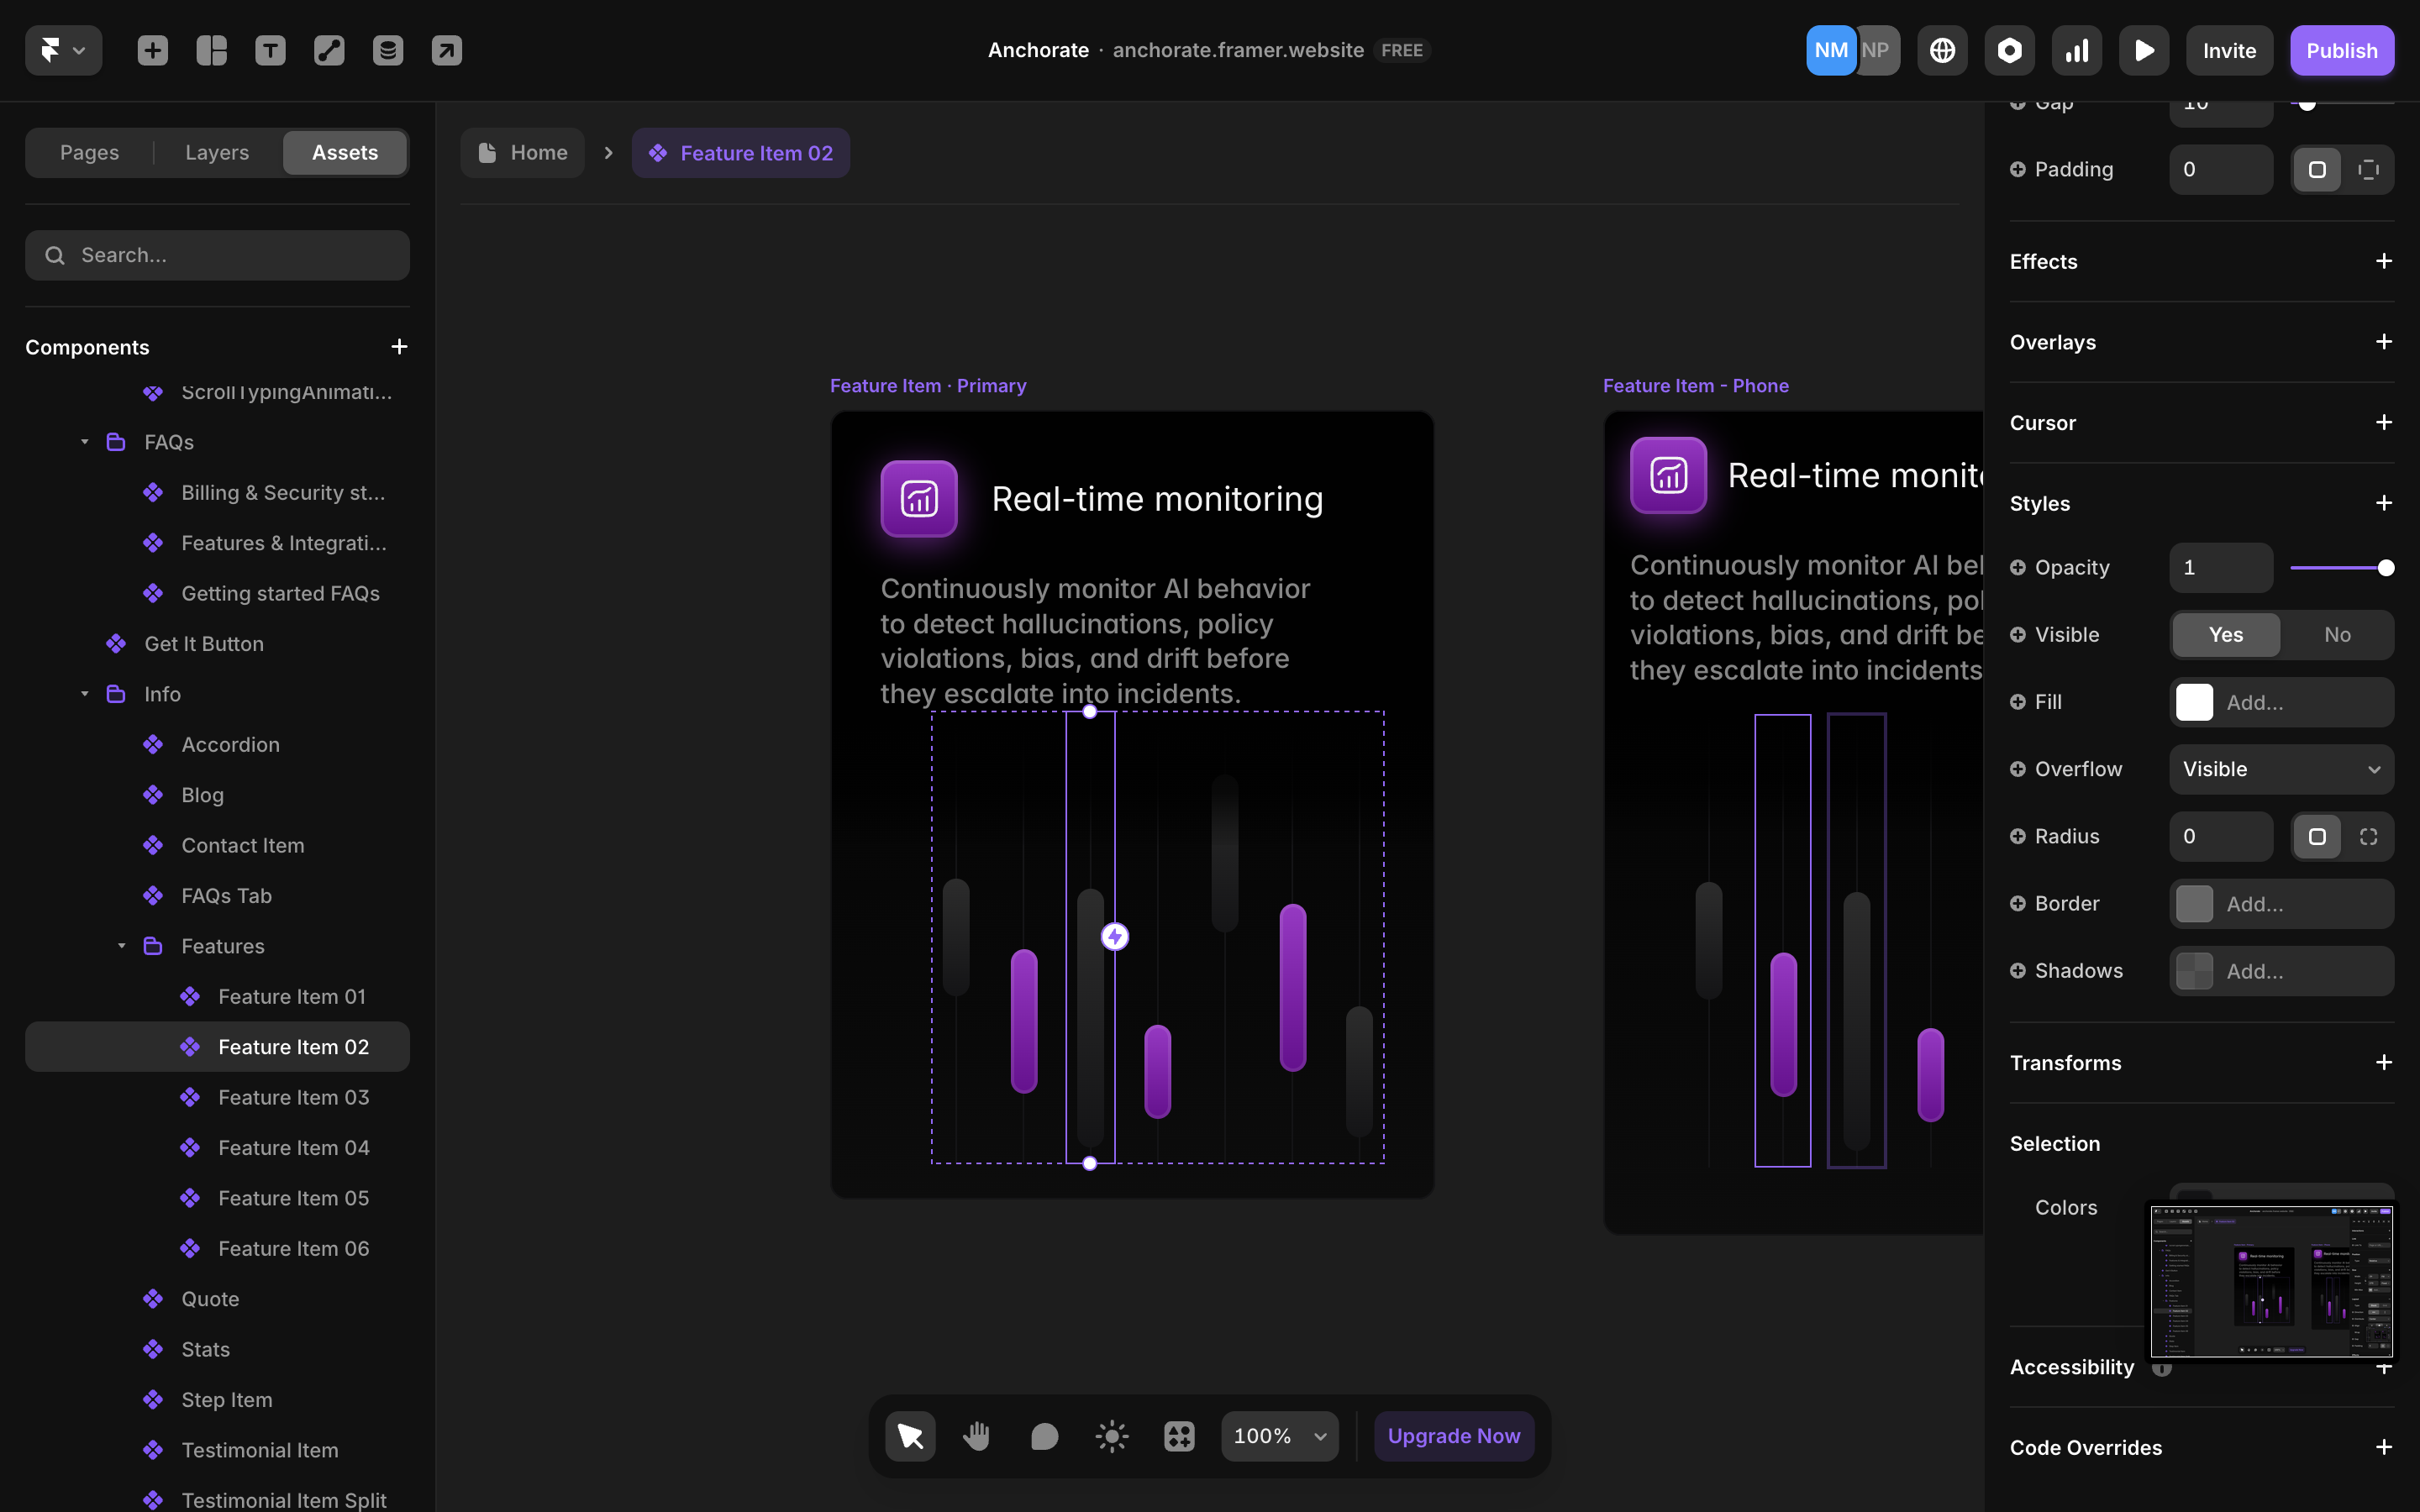
Task: Click the Insert plus icon in top toolbar
Action: 152,50
